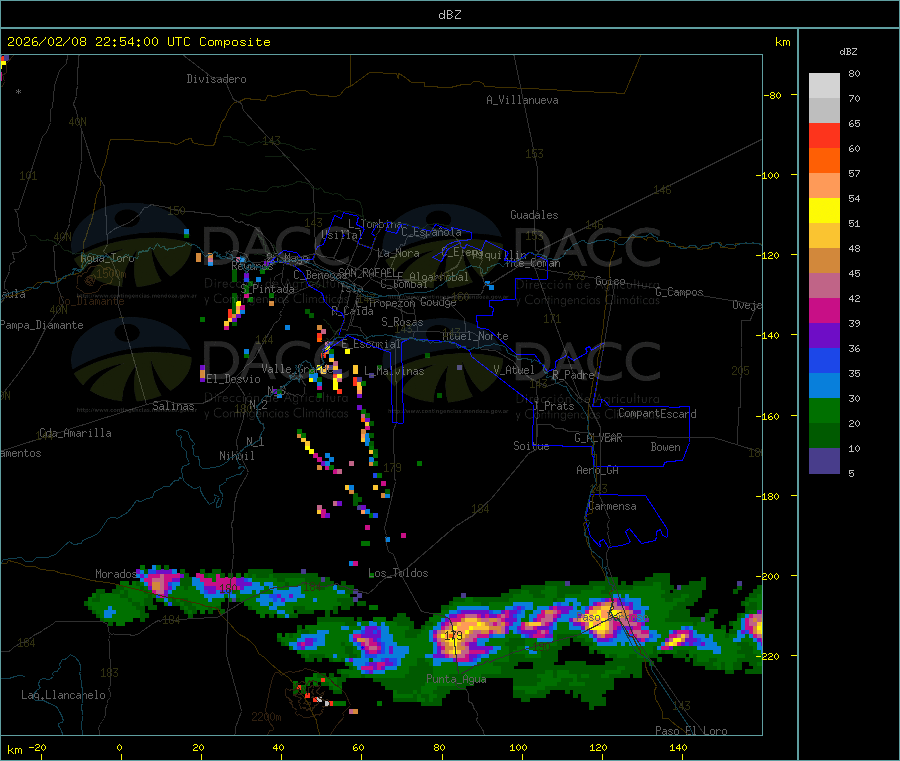Select the Guadales location label
This screenshot has height=761, width=900.
[x=534, y=215]
